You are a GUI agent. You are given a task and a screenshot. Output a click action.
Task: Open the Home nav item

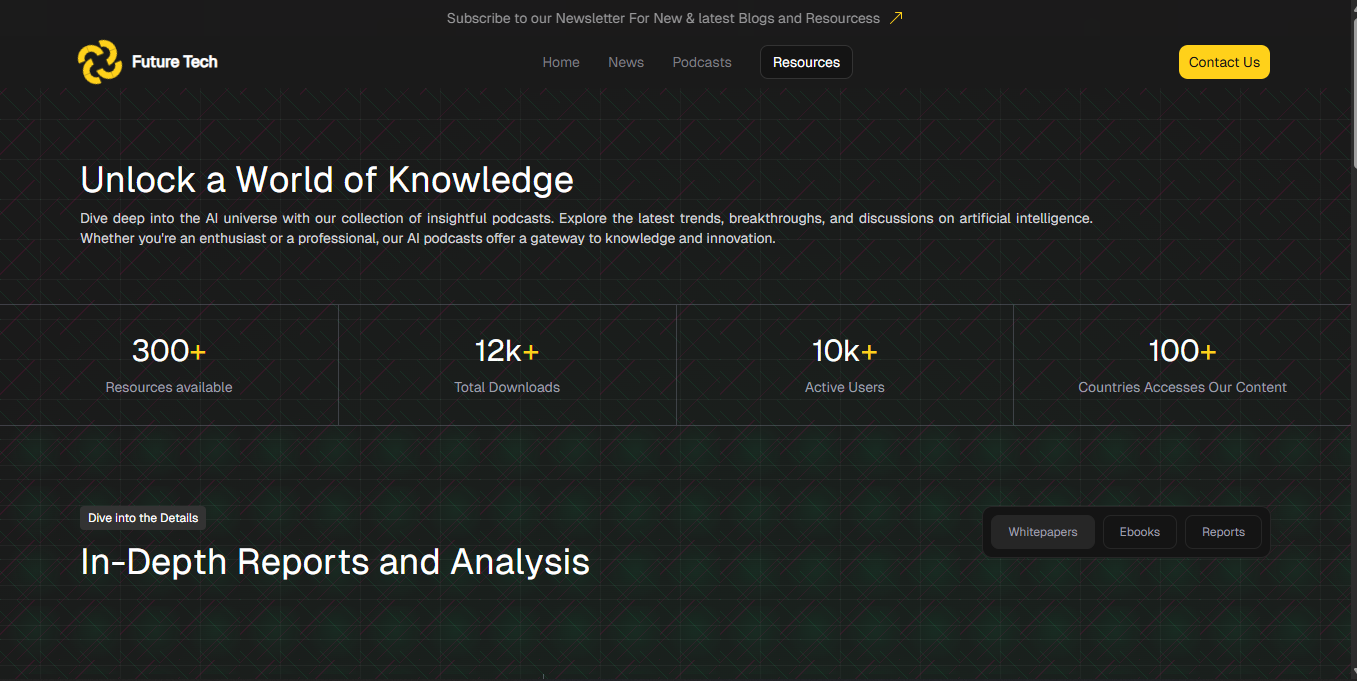click(561, 62)
